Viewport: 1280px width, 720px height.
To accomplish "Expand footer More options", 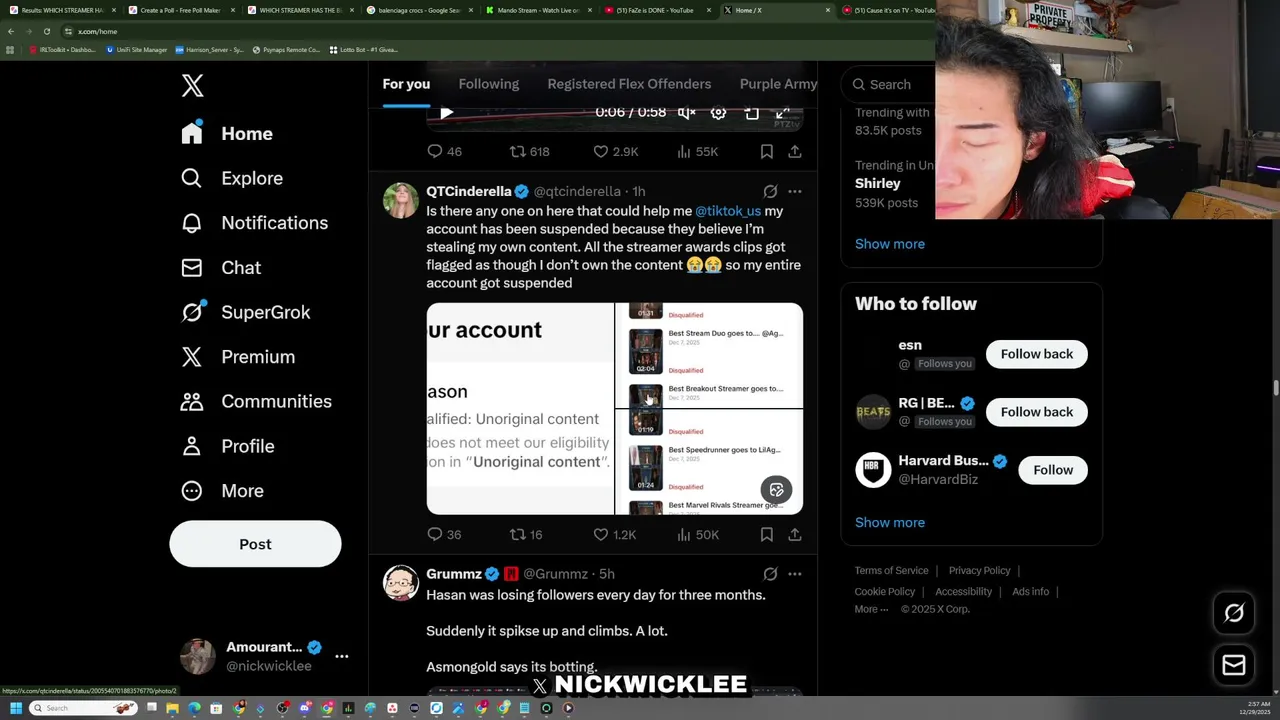I will [x=871, y=609].
